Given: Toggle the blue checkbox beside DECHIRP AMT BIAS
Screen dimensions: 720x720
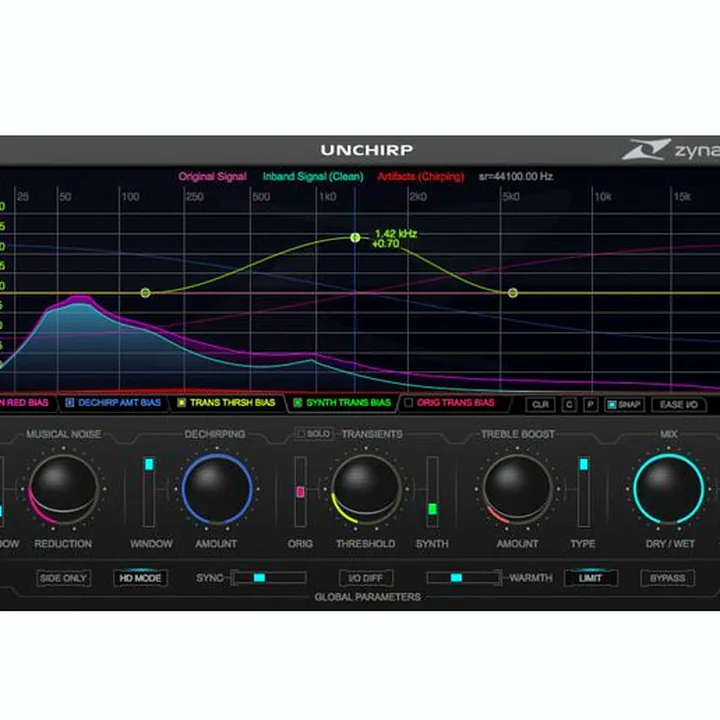Looking at the screenshot, I should (70, 403).
